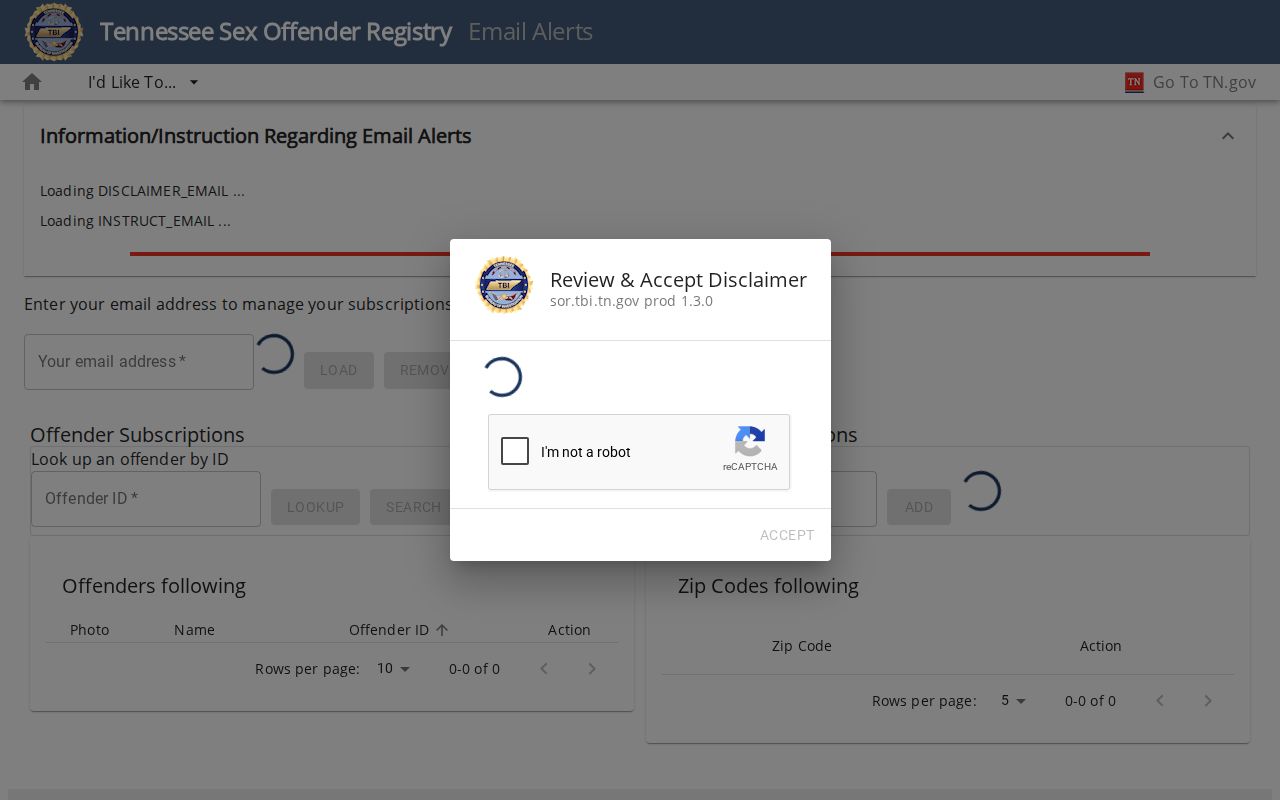Viewport: 1280px width, 800px height.
Task: Click the Offender Subscriptions heading
Action: [x=137, y=435]
